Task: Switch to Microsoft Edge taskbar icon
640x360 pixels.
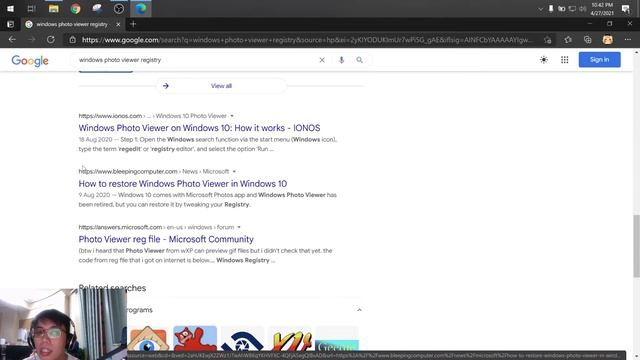Action: [141, 9]
